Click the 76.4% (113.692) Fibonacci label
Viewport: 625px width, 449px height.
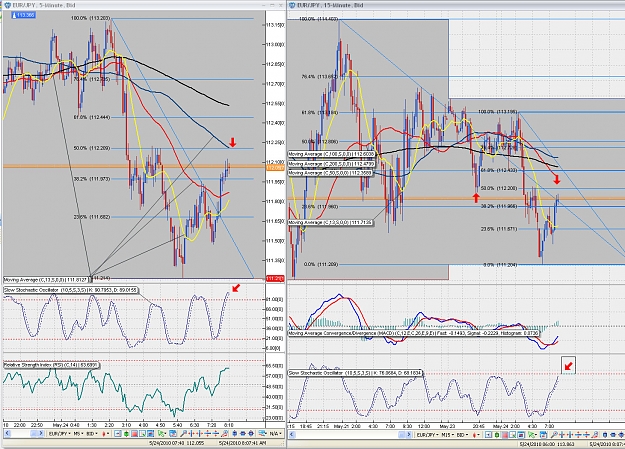[320, 77]
